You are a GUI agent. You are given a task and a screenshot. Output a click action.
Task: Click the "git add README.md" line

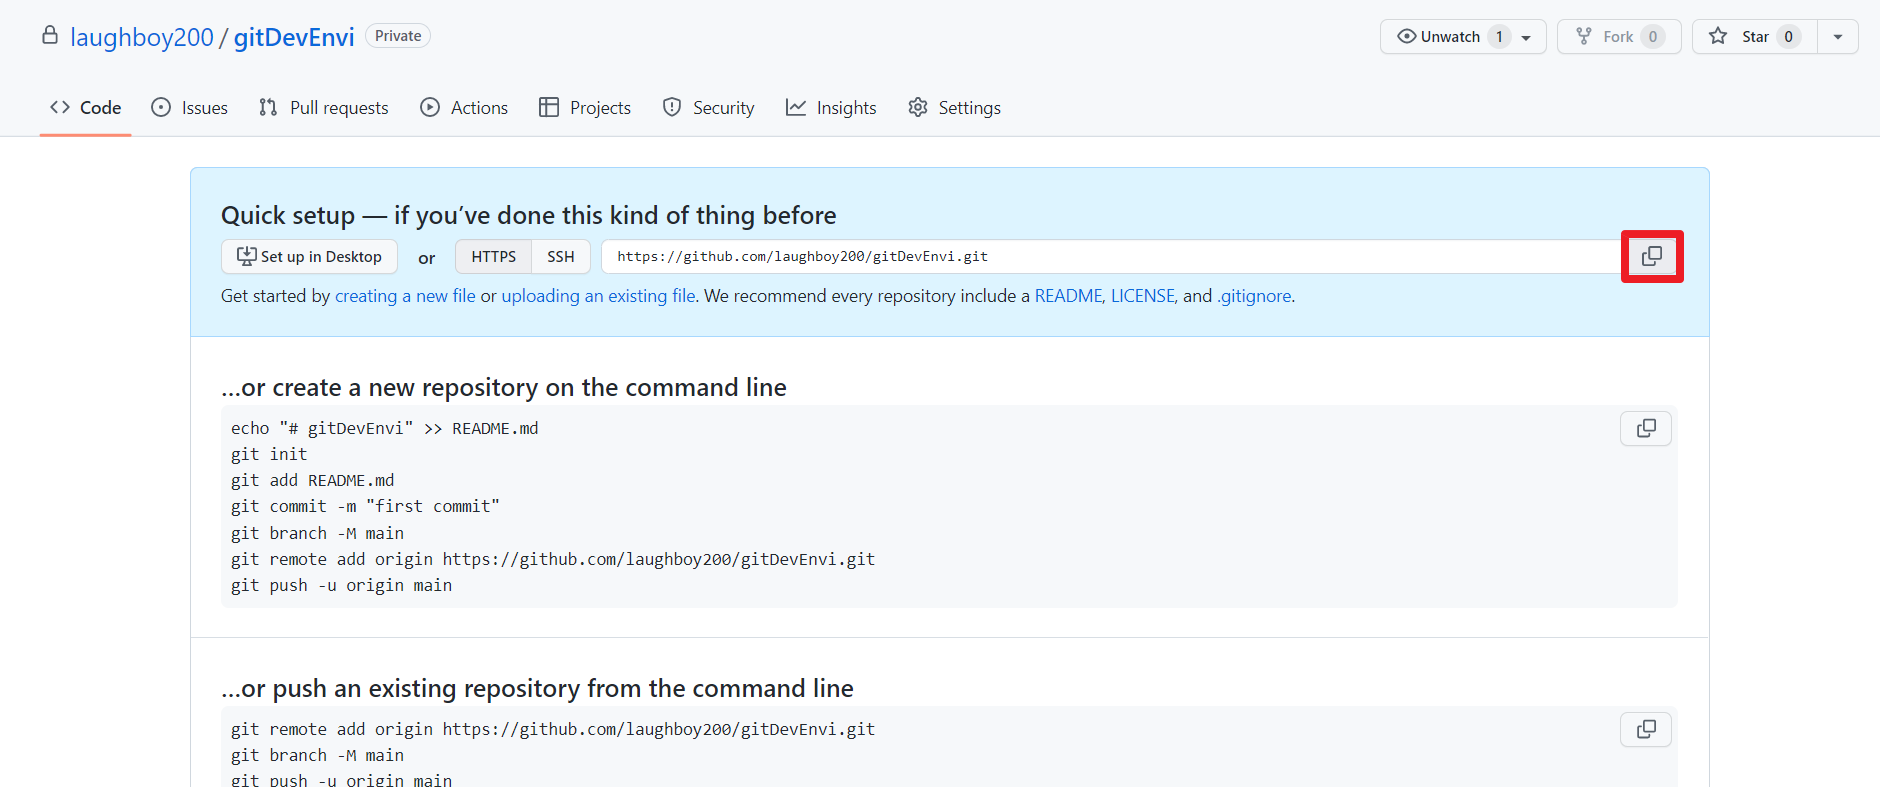coord(313,480)
